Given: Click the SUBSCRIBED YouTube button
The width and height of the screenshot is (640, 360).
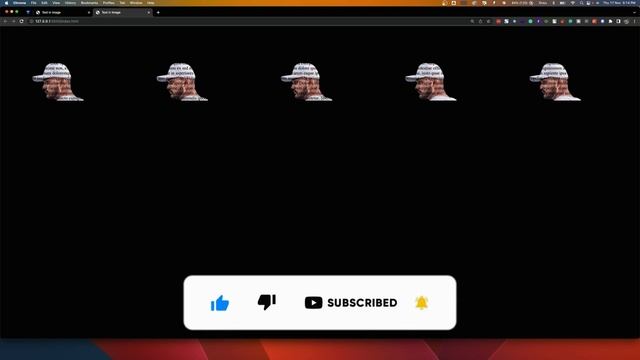Looking at the screenshot, I should click(351, 303).
